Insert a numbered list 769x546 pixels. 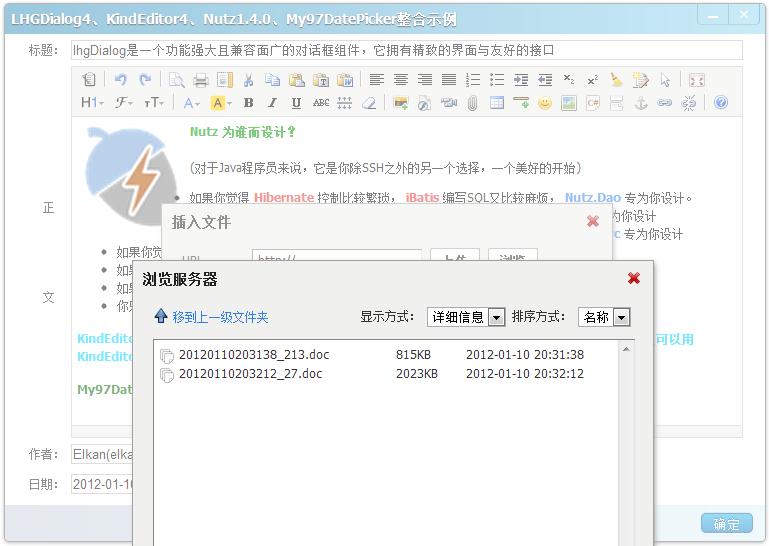(x=473, y=79)
